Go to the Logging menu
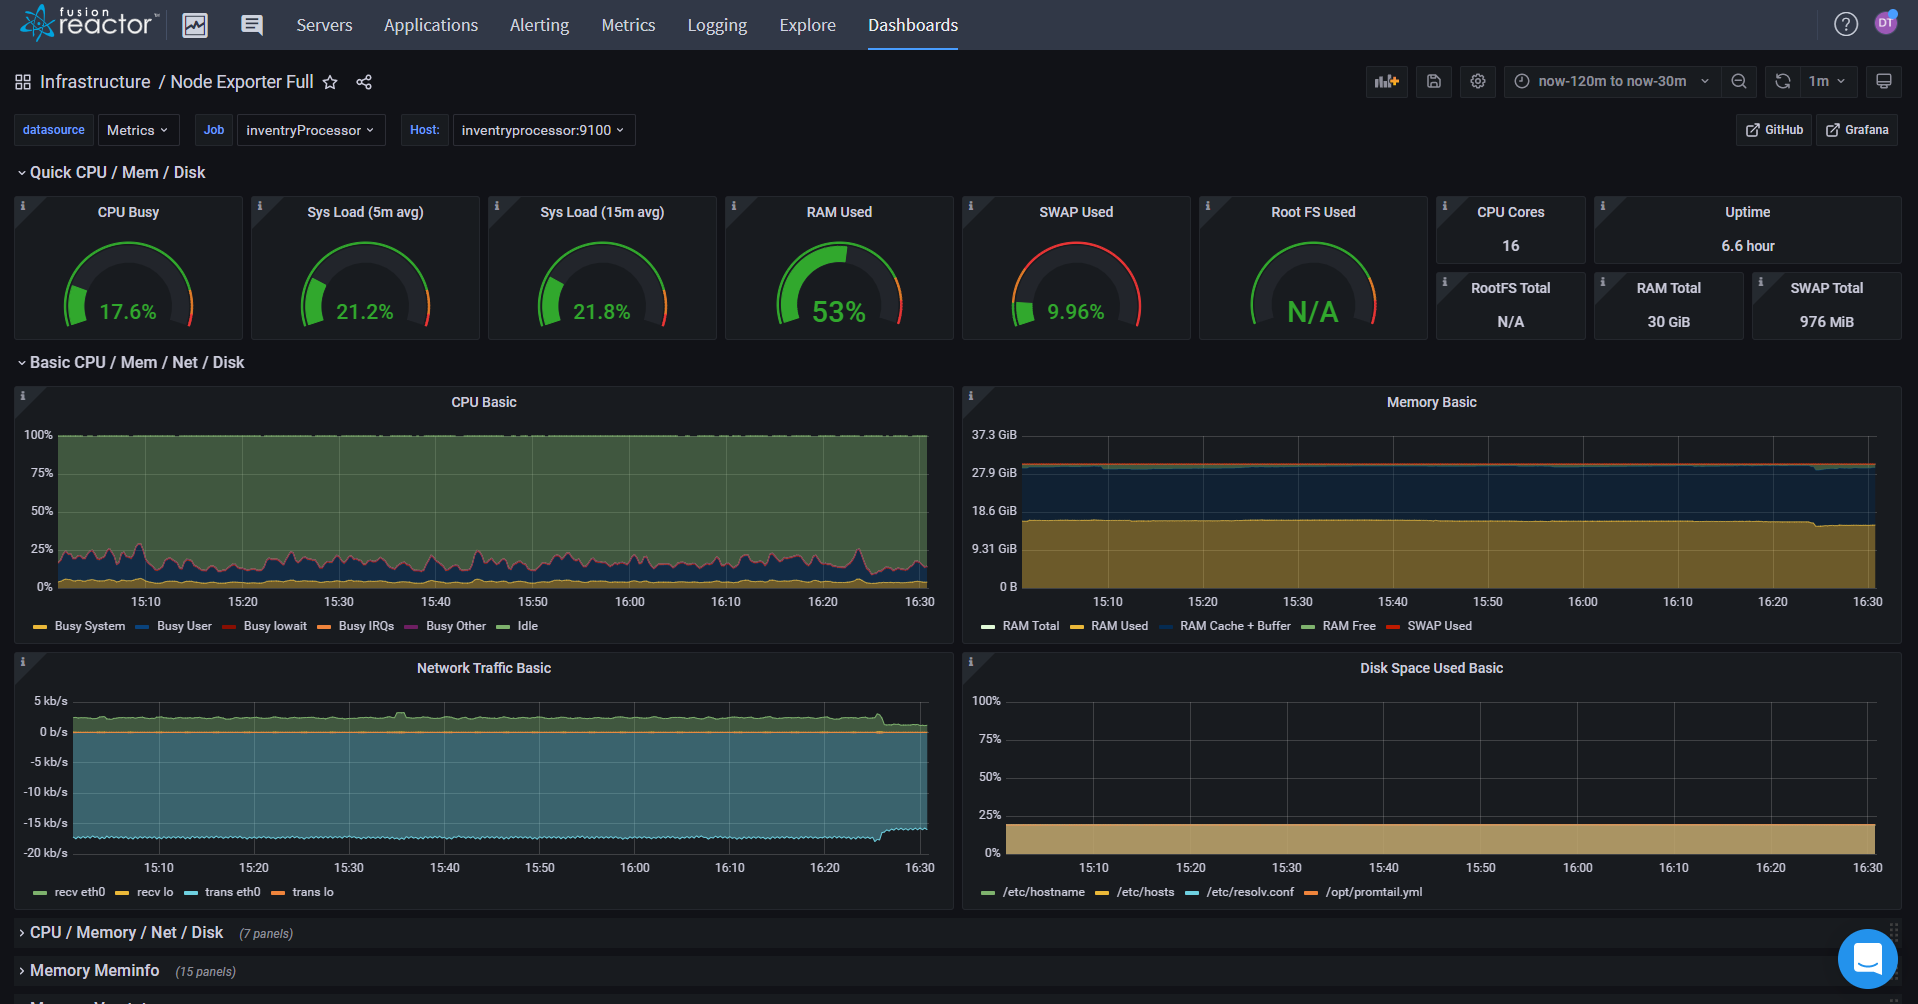 [717, 25]
